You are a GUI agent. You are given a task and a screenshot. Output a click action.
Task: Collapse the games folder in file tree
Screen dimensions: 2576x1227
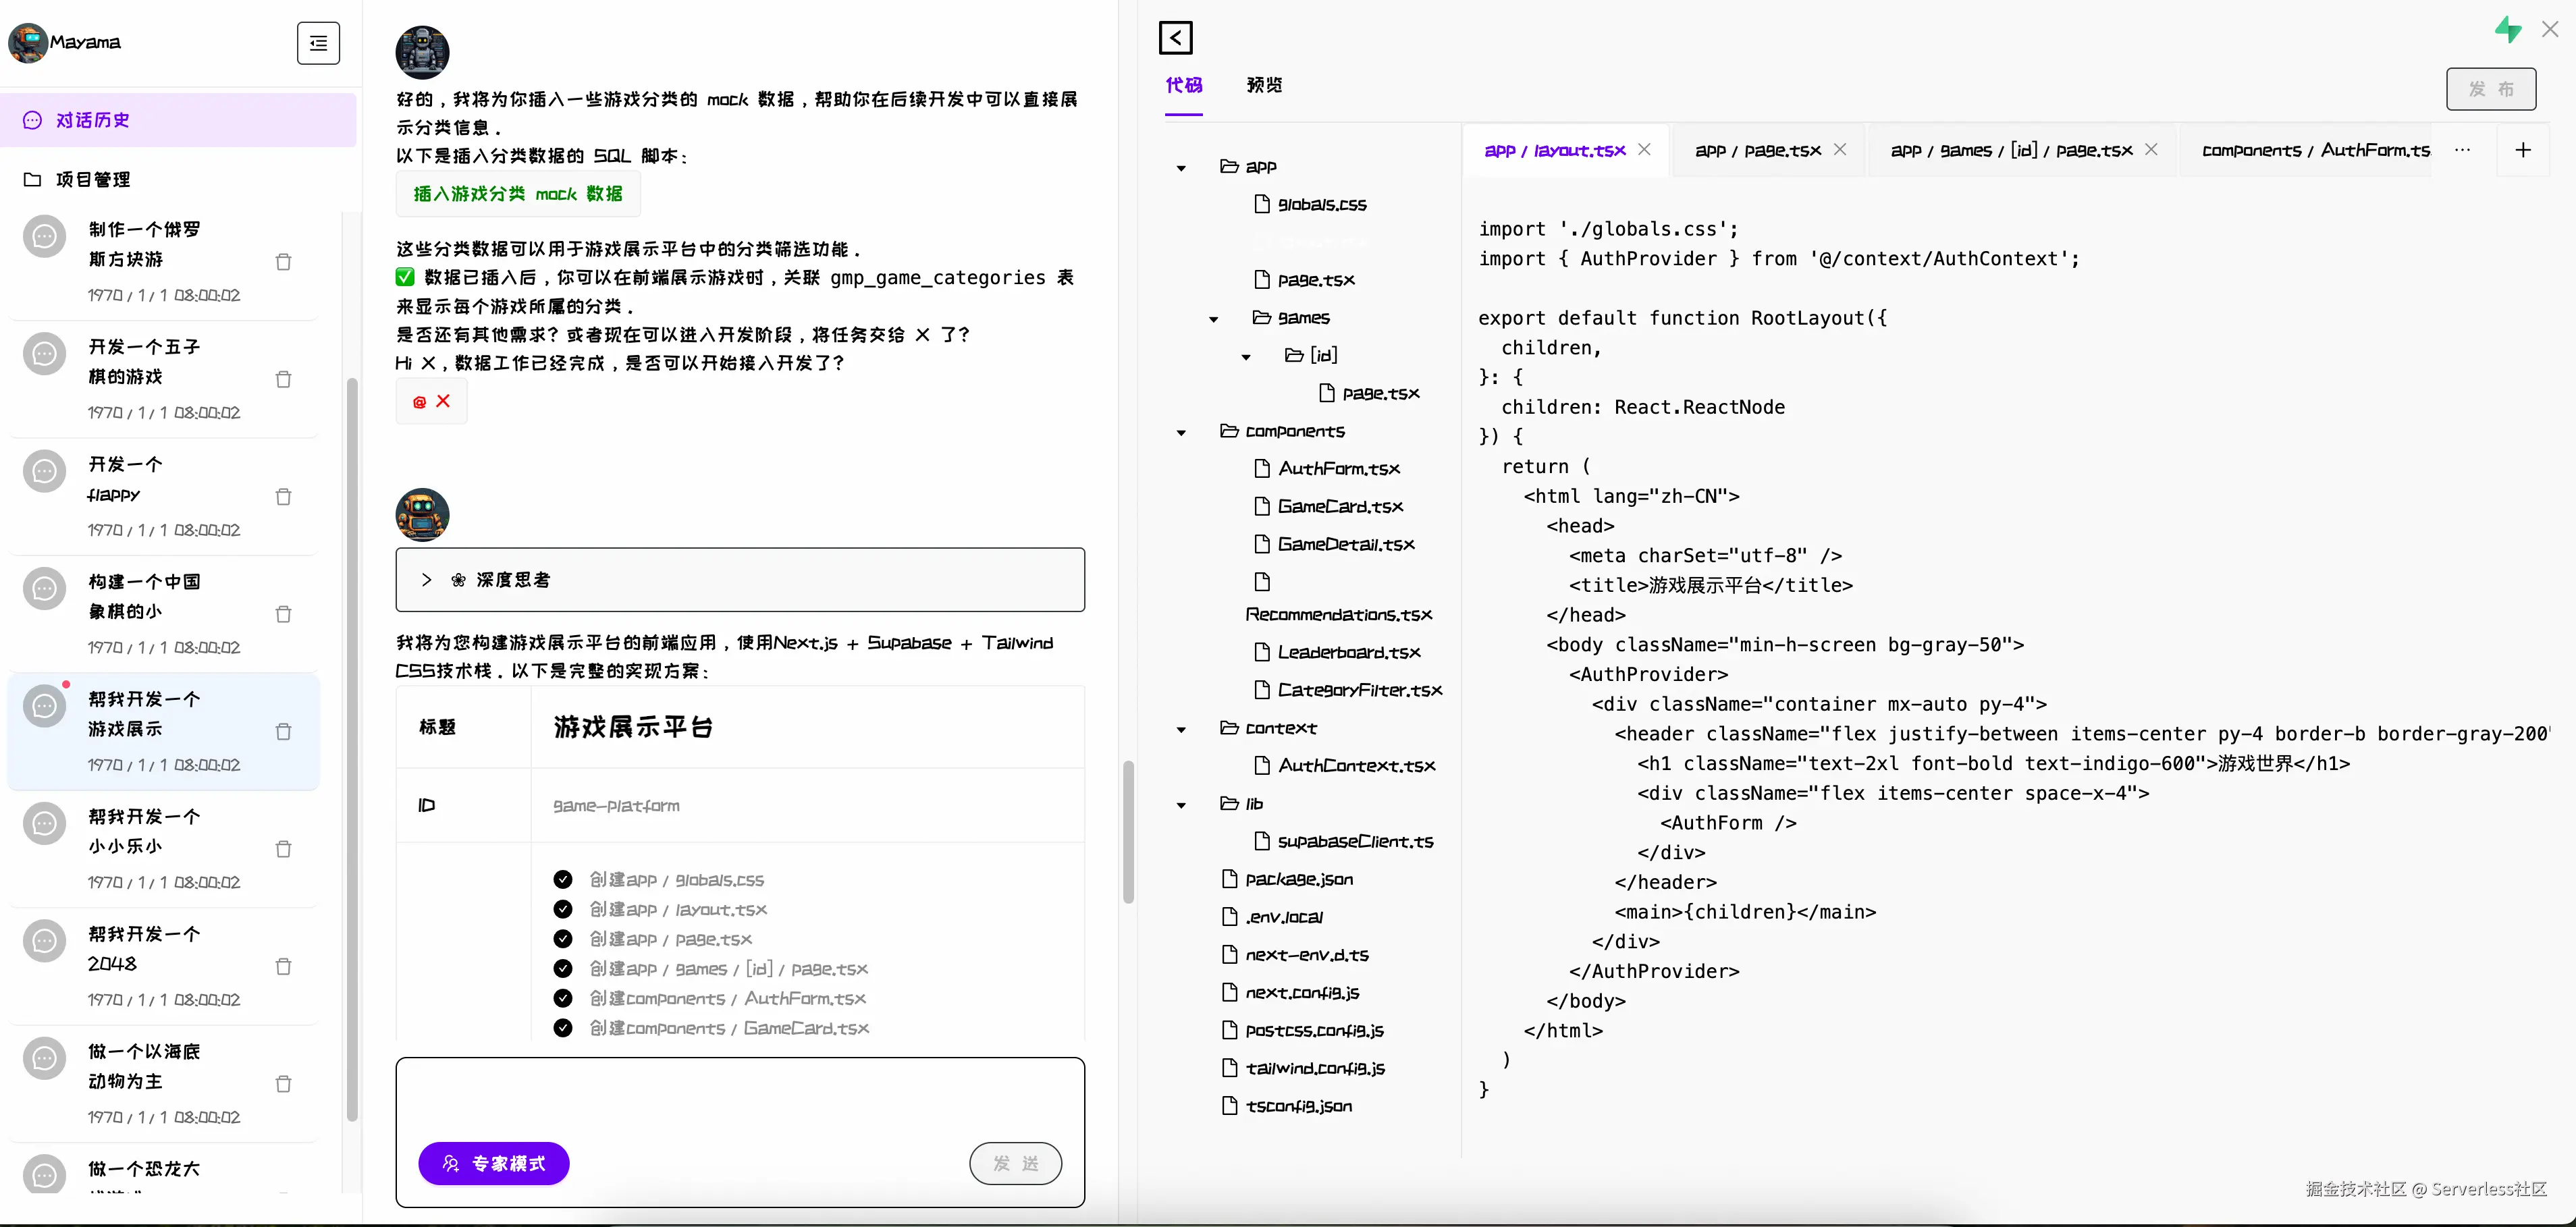coord(1214,319)
